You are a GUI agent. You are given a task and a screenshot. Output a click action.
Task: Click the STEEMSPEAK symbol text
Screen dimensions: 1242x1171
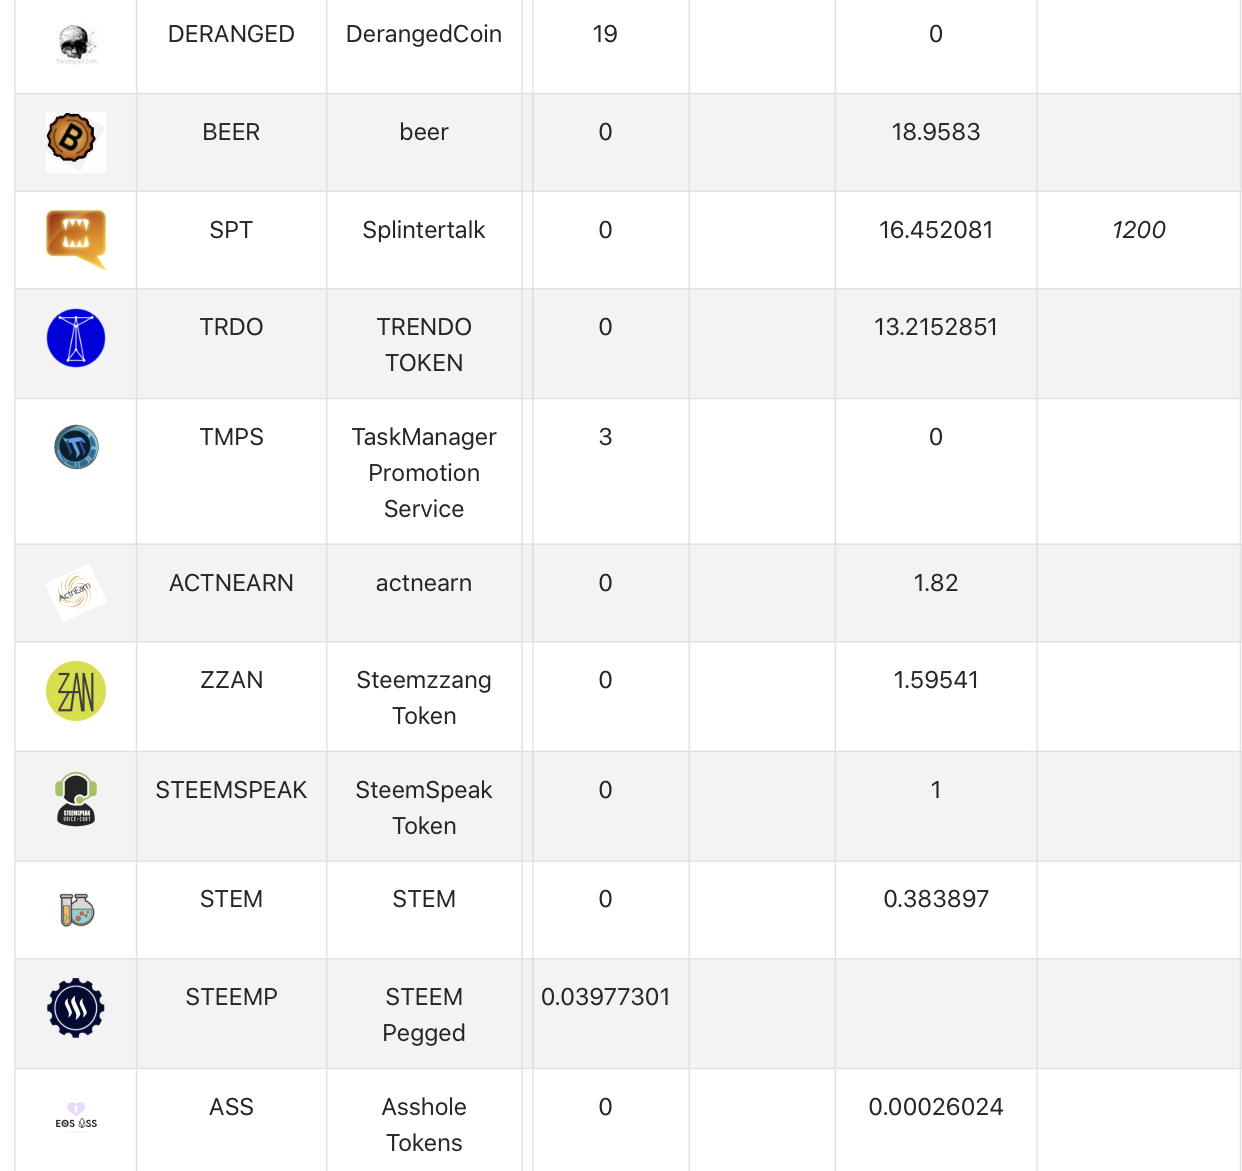click(231, 790)
